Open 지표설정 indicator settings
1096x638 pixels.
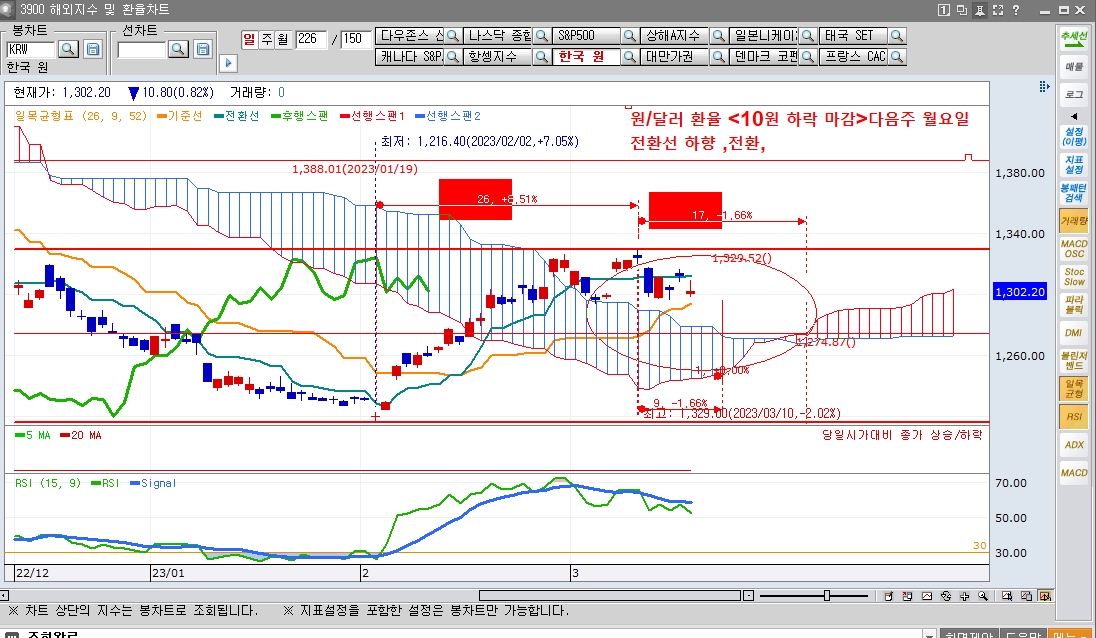[1074, 165]
